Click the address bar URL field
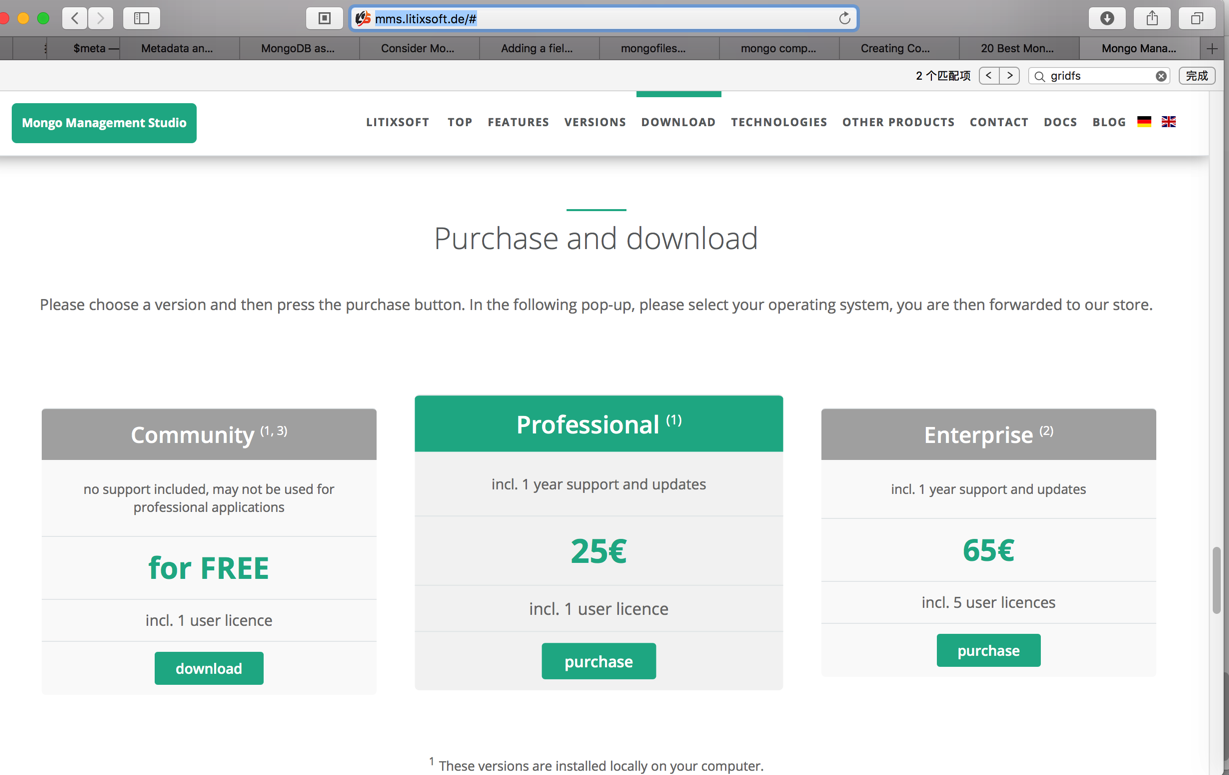This screenshot has width=1229, height=775. pos(600,18)
